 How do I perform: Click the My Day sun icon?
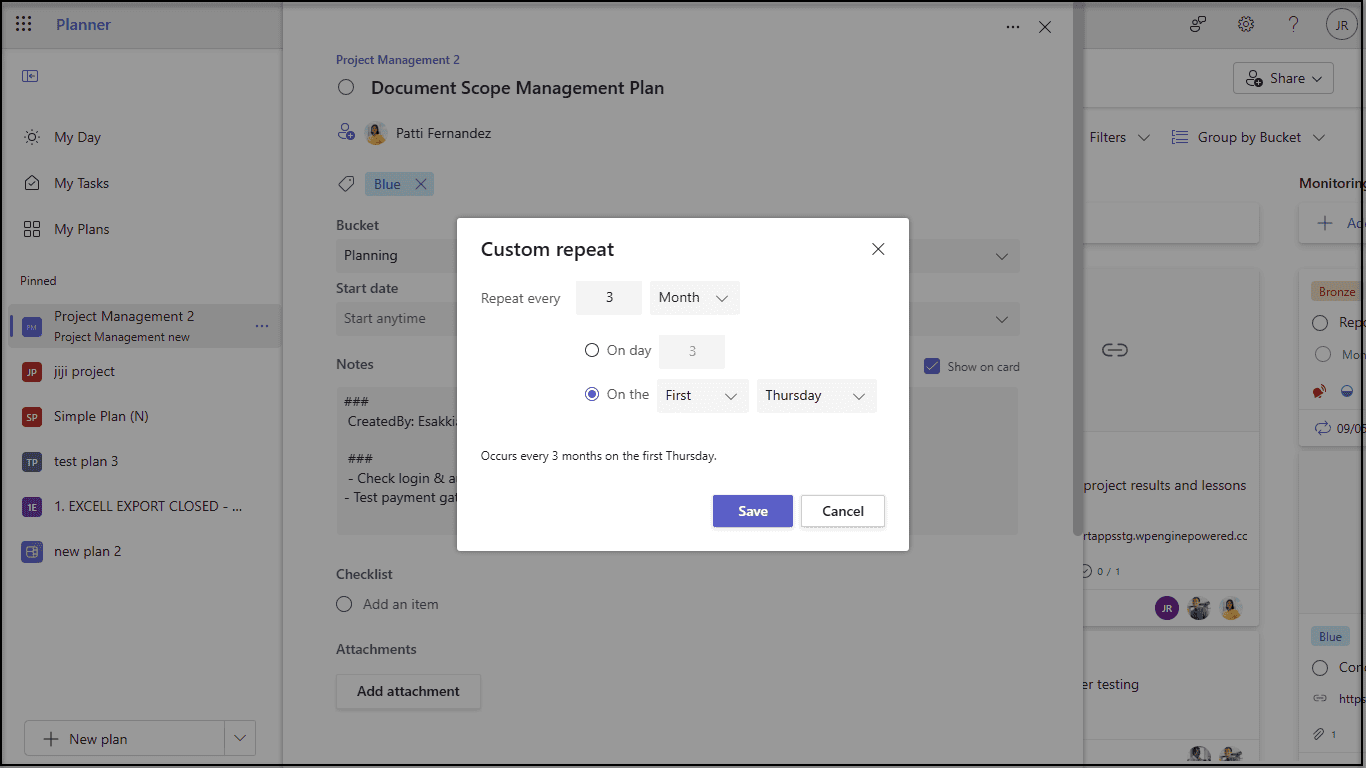pyautogui.click(x=32, y=137)
